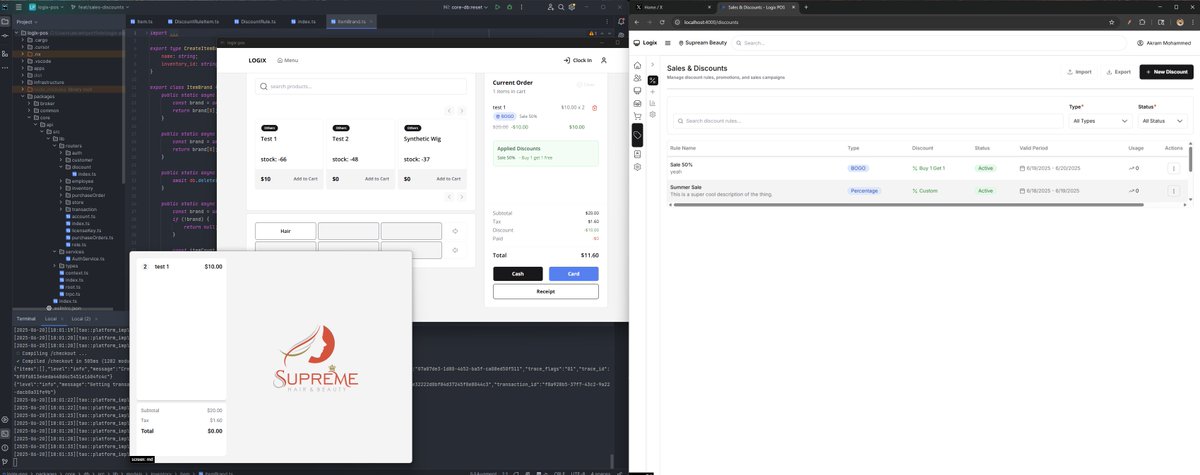
Task: Open the Home icon in Logix sidebar
Action: tap(637, 65)
